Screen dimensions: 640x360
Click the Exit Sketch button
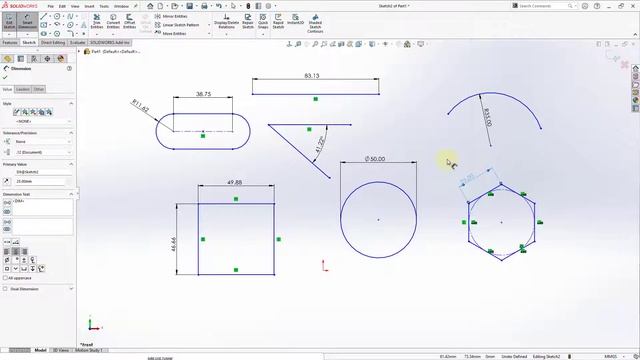[9, 21]
